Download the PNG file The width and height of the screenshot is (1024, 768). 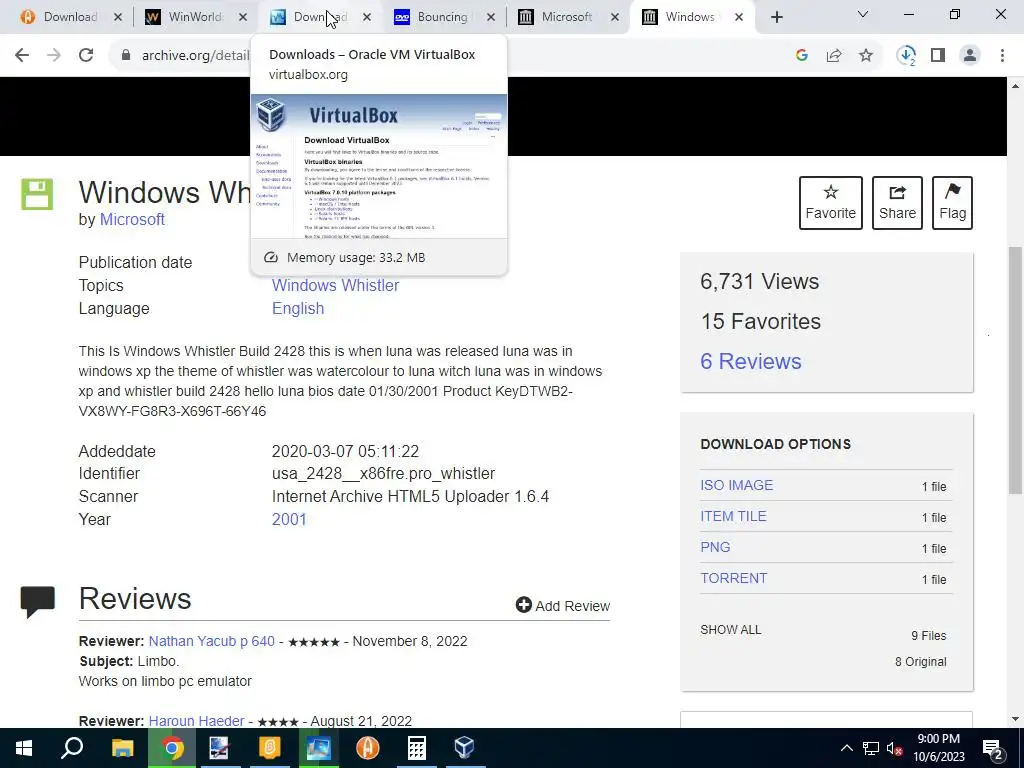(715, 547)
